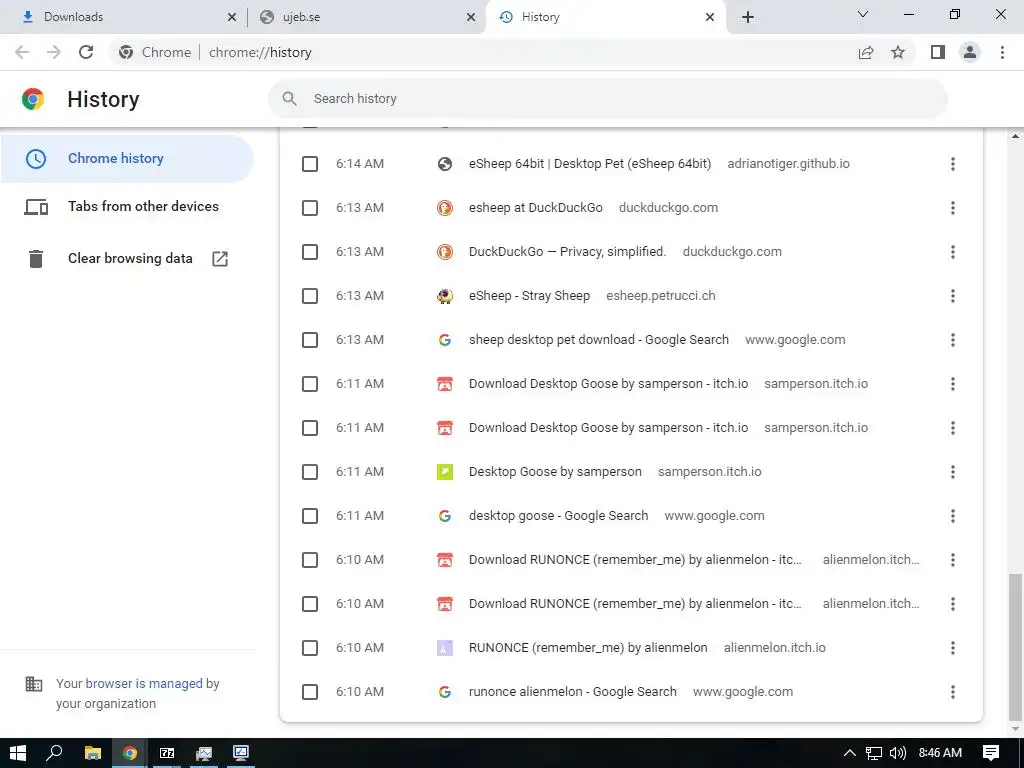Open taskbar search magnifier
1024x768 pixels.
click(x=55, y=753)
